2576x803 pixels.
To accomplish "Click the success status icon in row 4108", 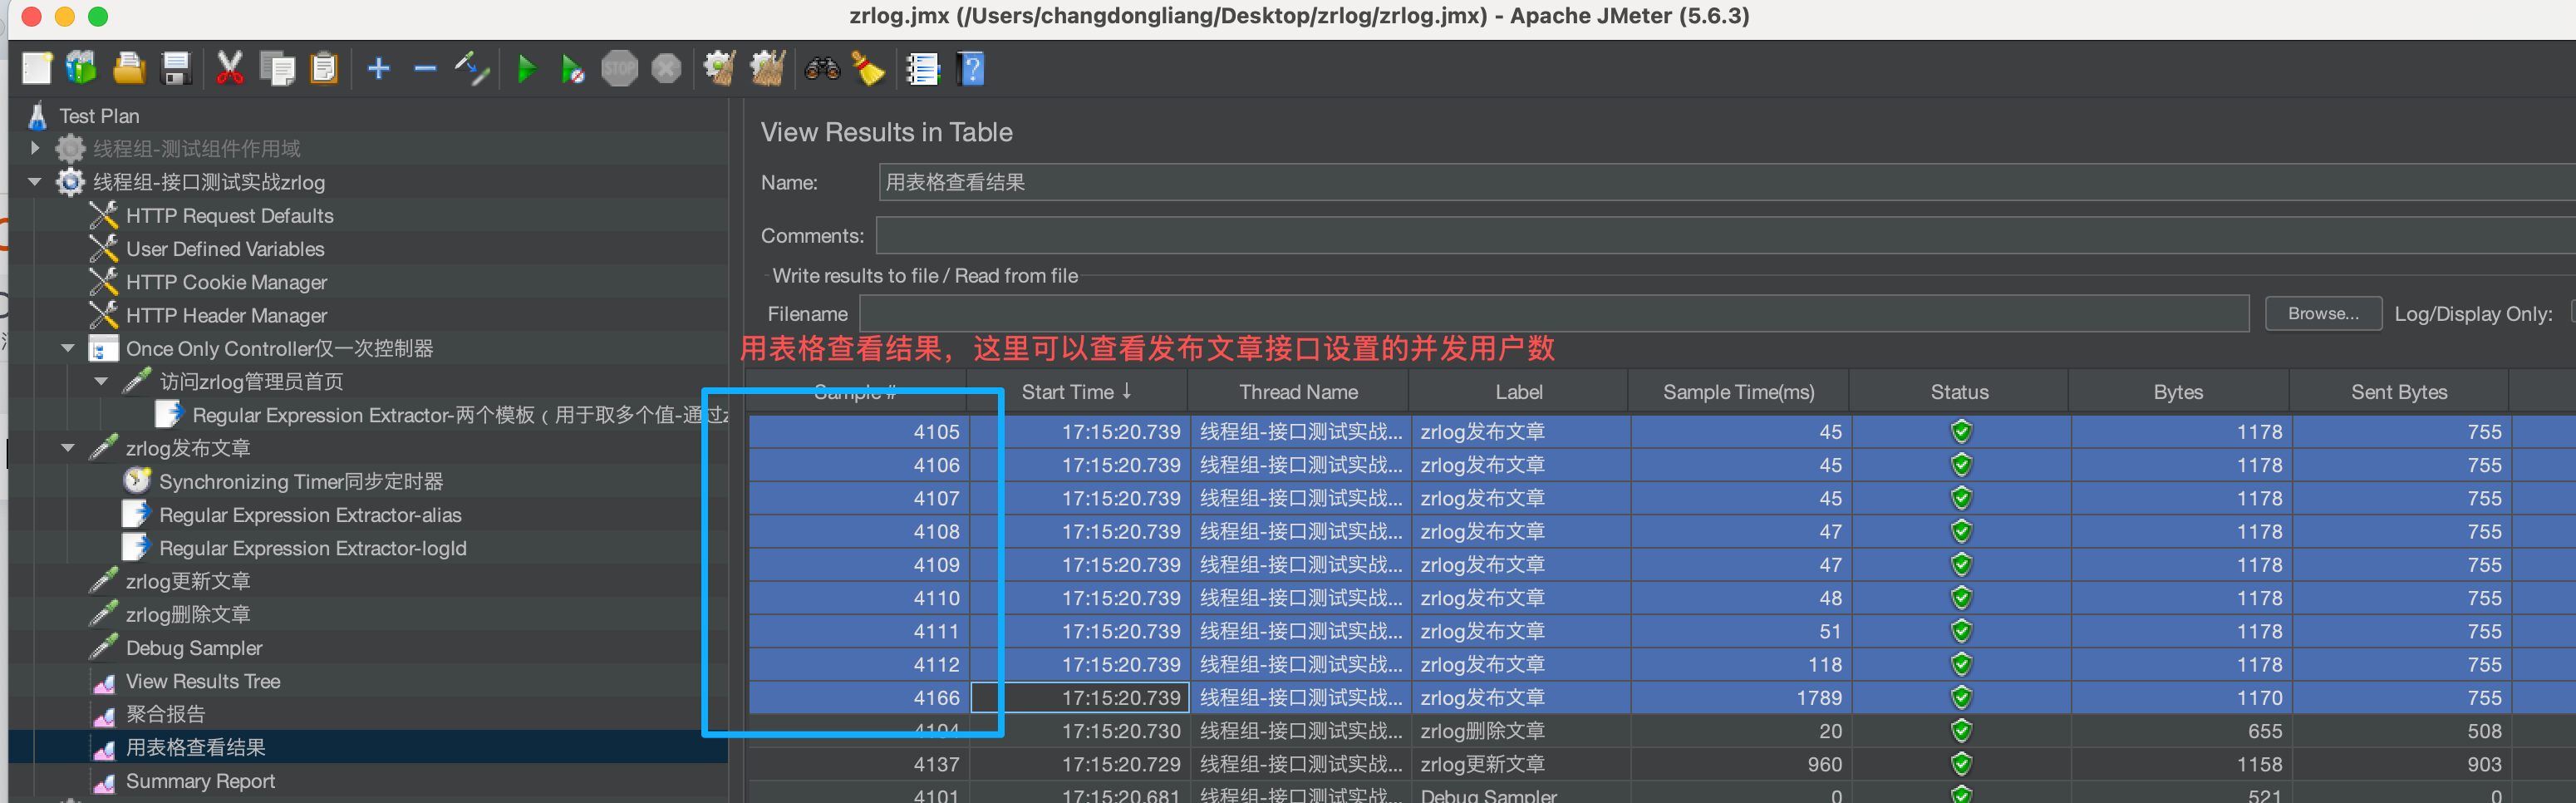I will [1961, 531].
